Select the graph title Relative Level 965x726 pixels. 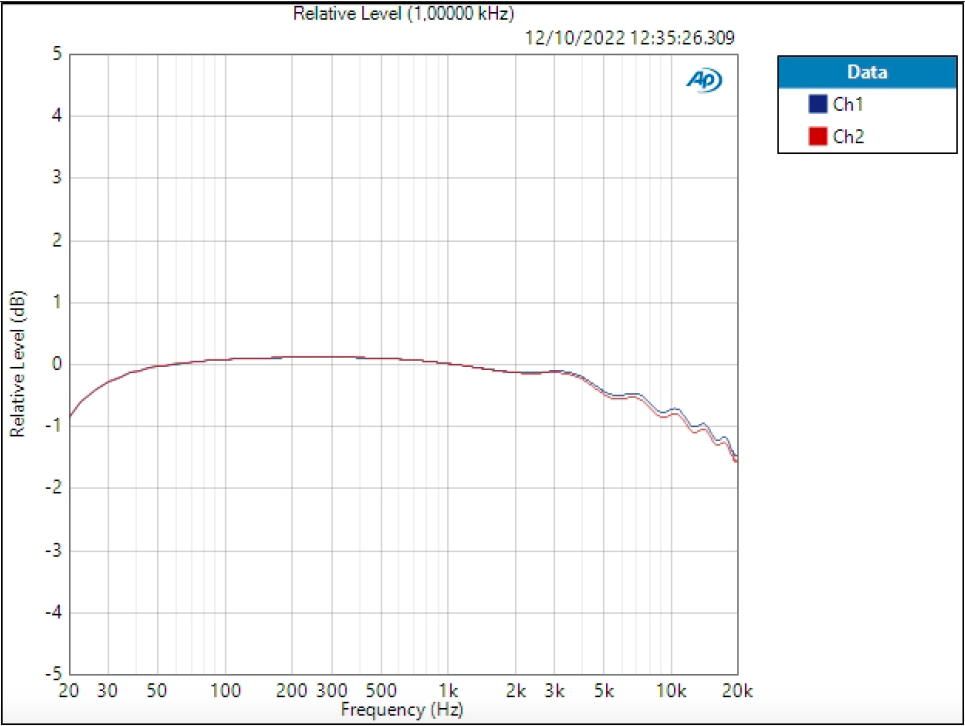click(x=402, y=14)
